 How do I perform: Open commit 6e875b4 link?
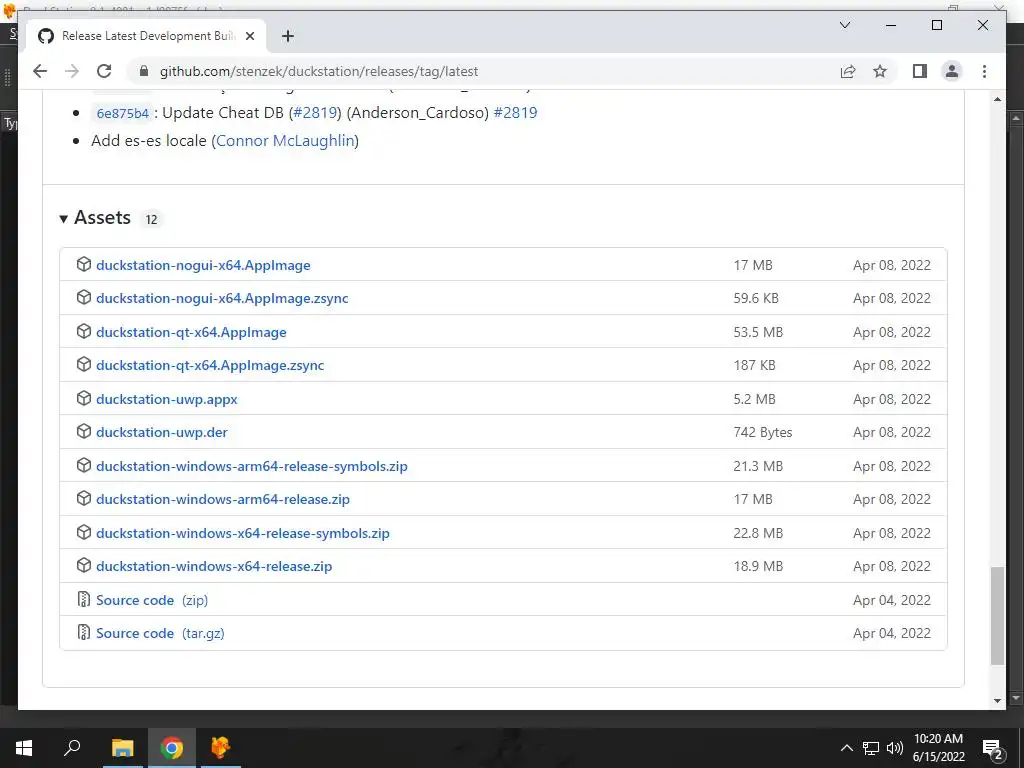click(x=123, y=113)
